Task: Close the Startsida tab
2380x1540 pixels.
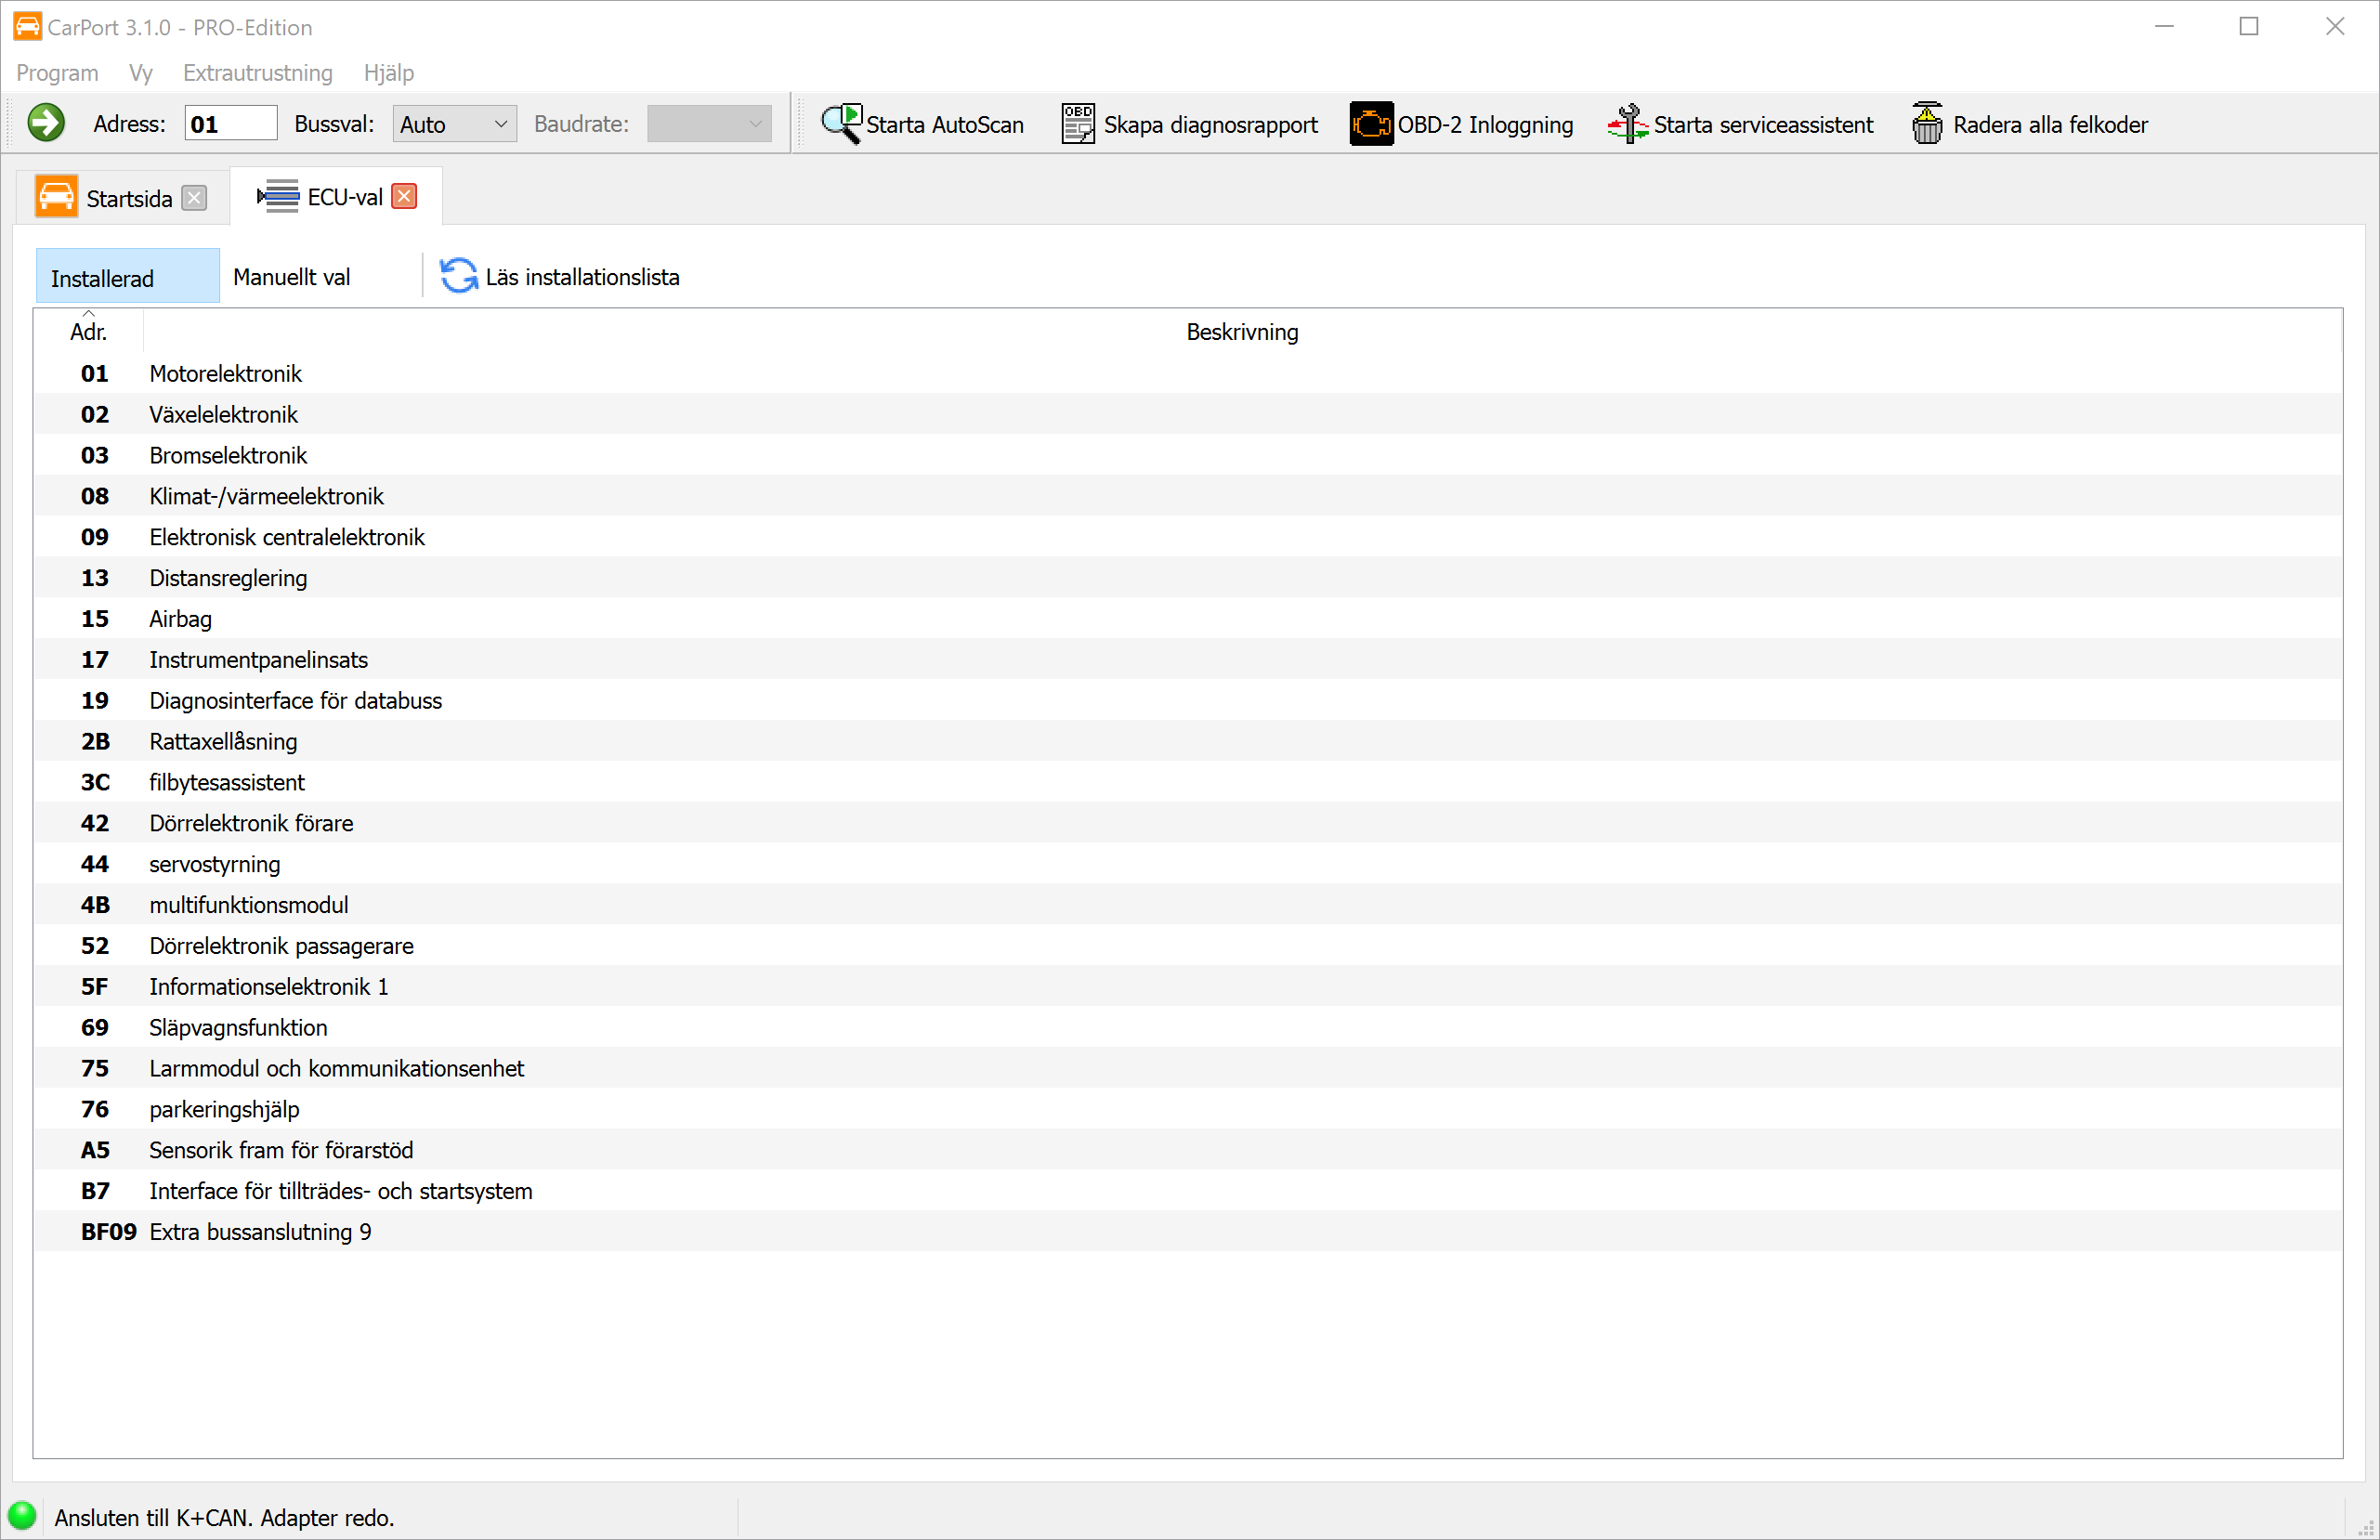Action: [x=195, y=198]
